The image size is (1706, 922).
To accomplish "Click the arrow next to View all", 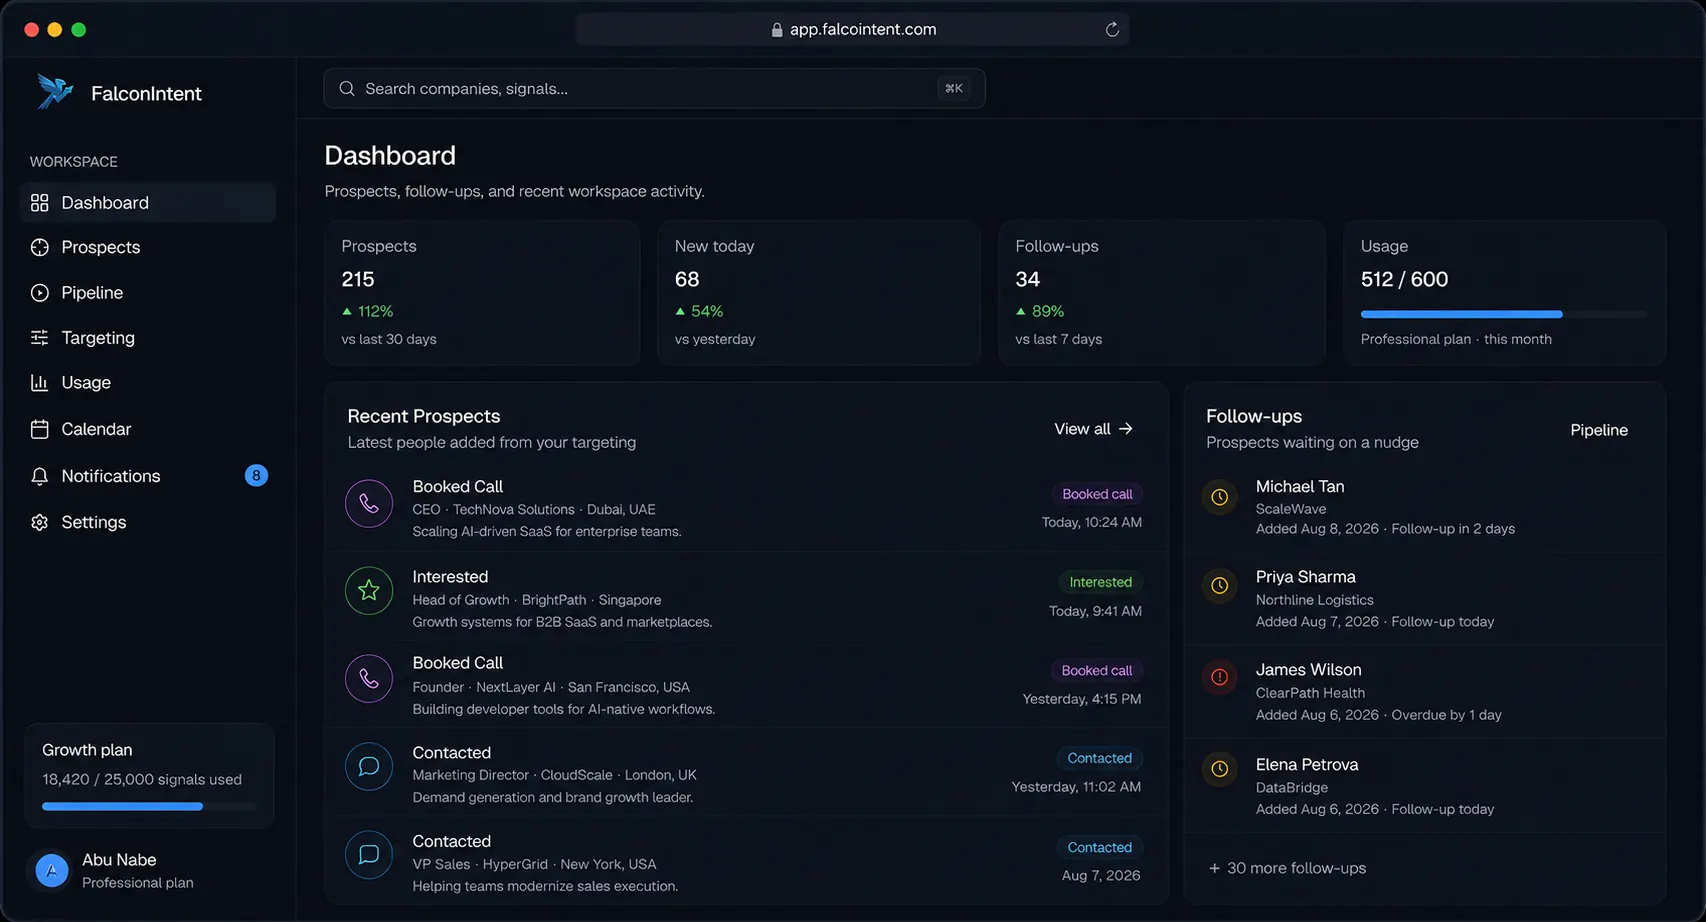I will (1126, 428).
